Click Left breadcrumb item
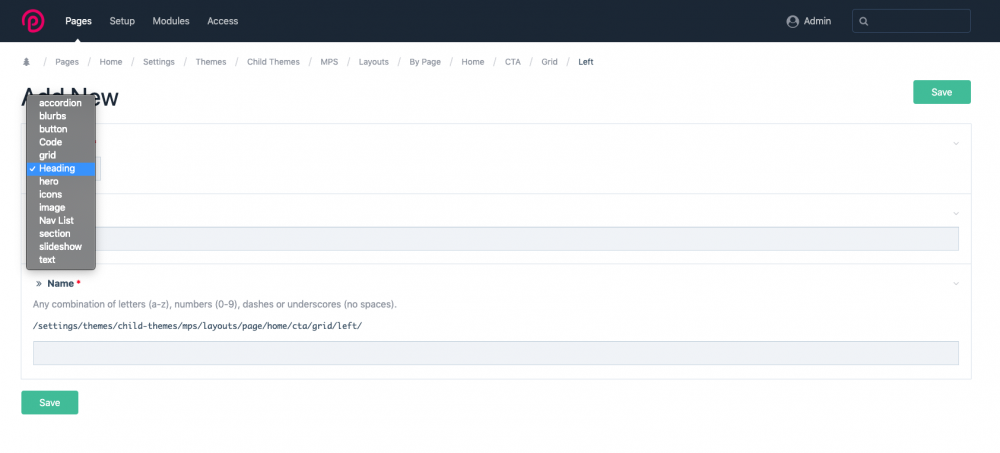 [586, 62]
